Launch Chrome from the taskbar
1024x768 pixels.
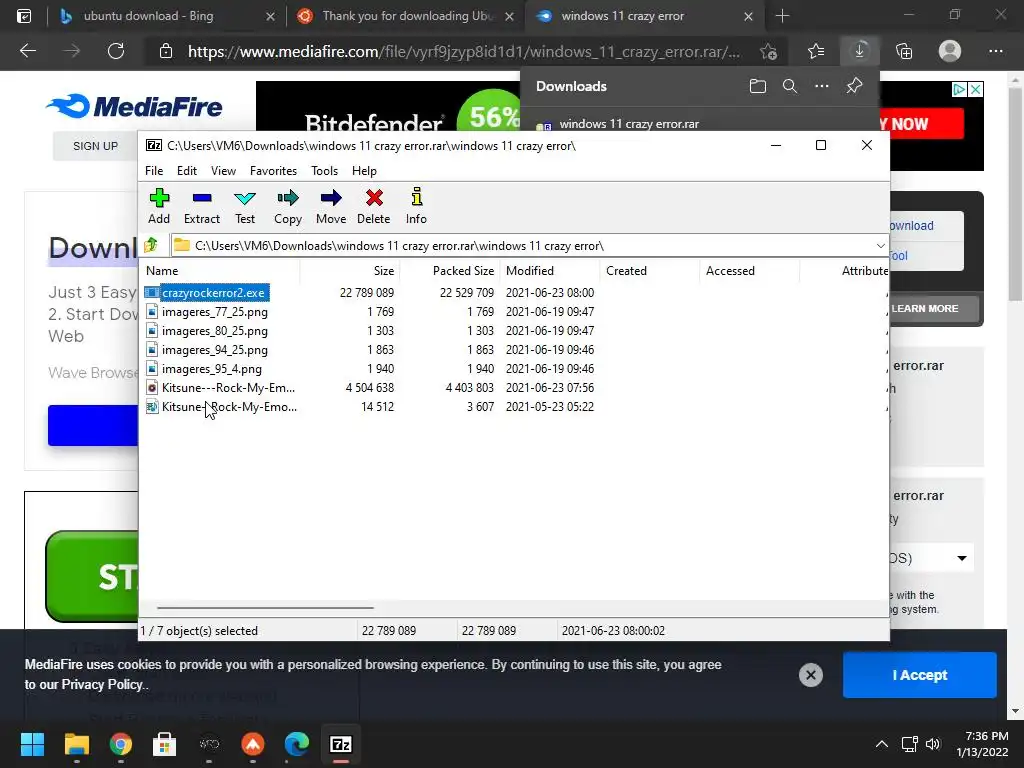click(x=120, y=744)
